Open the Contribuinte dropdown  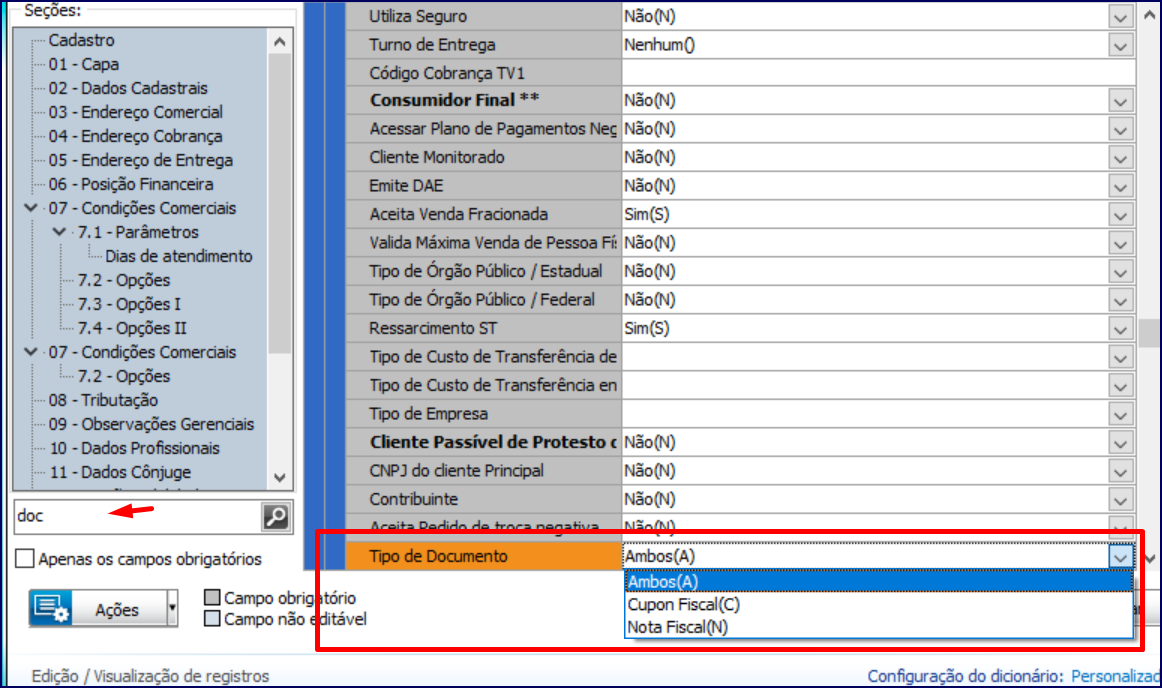coord(1120,500)
